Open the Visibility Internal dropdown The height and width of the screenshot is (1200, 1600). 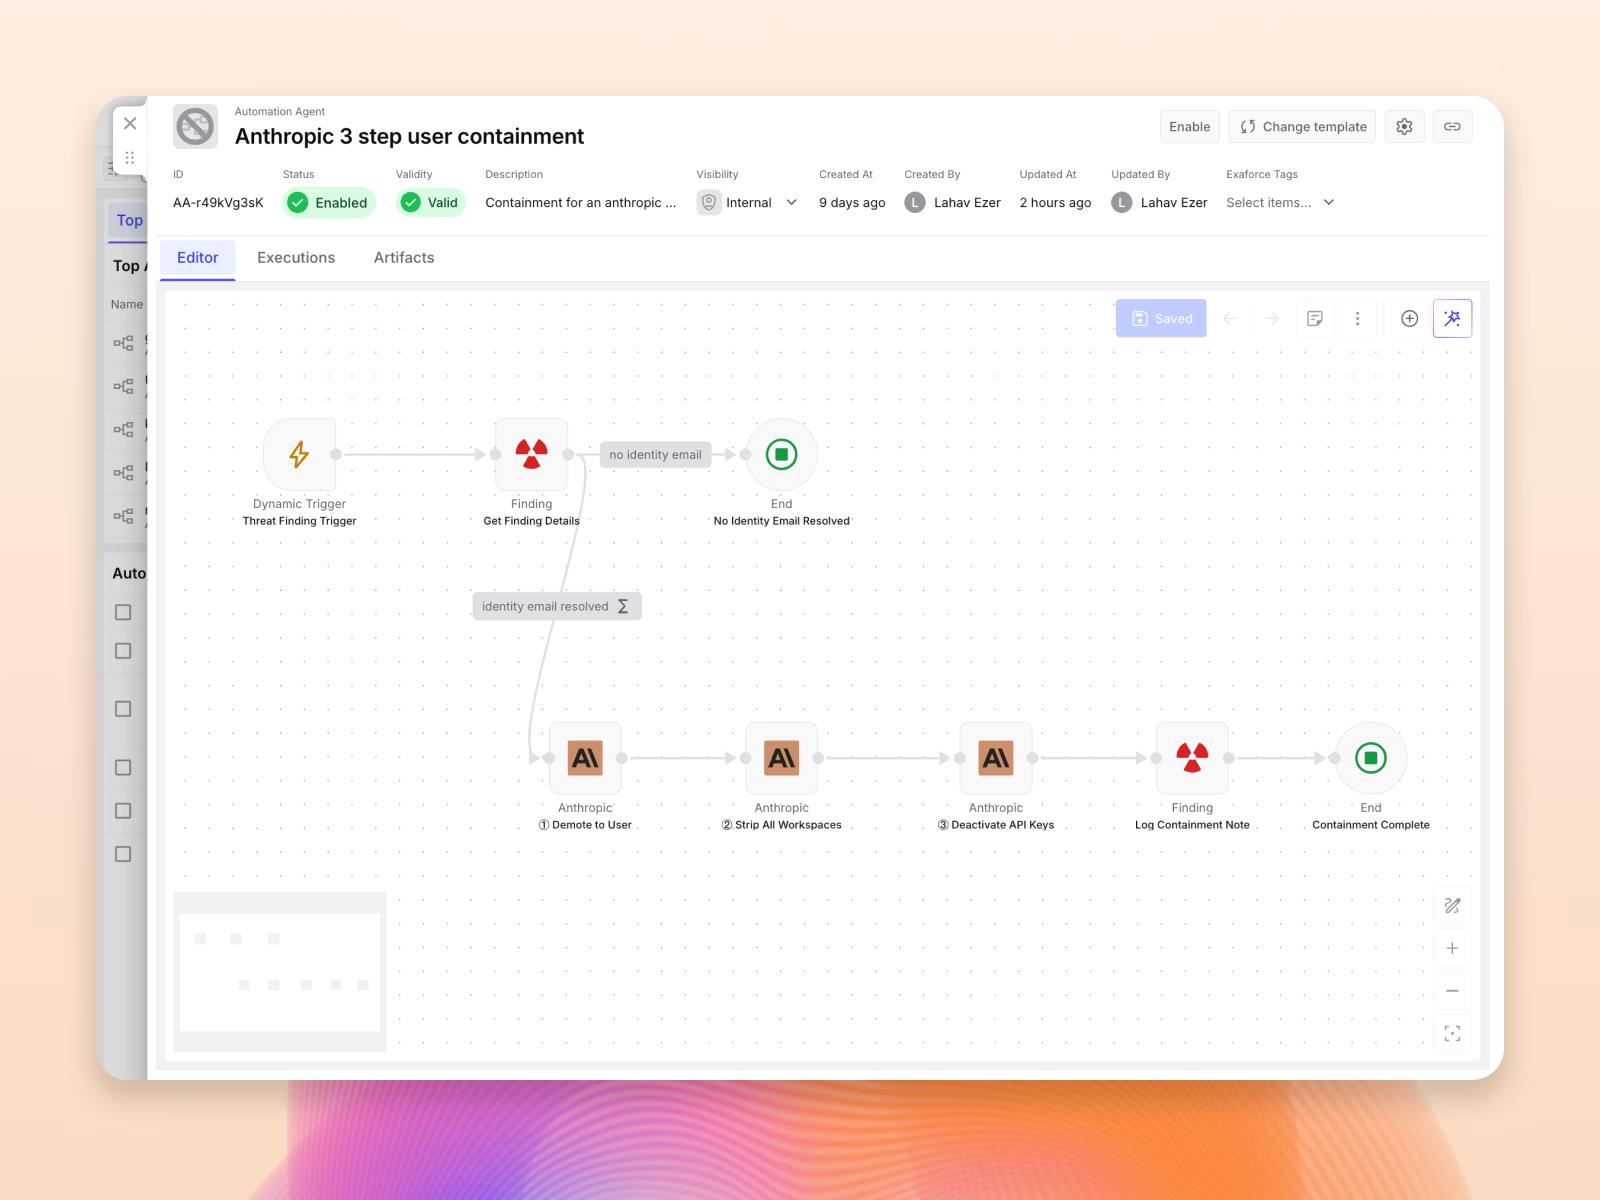748,203
